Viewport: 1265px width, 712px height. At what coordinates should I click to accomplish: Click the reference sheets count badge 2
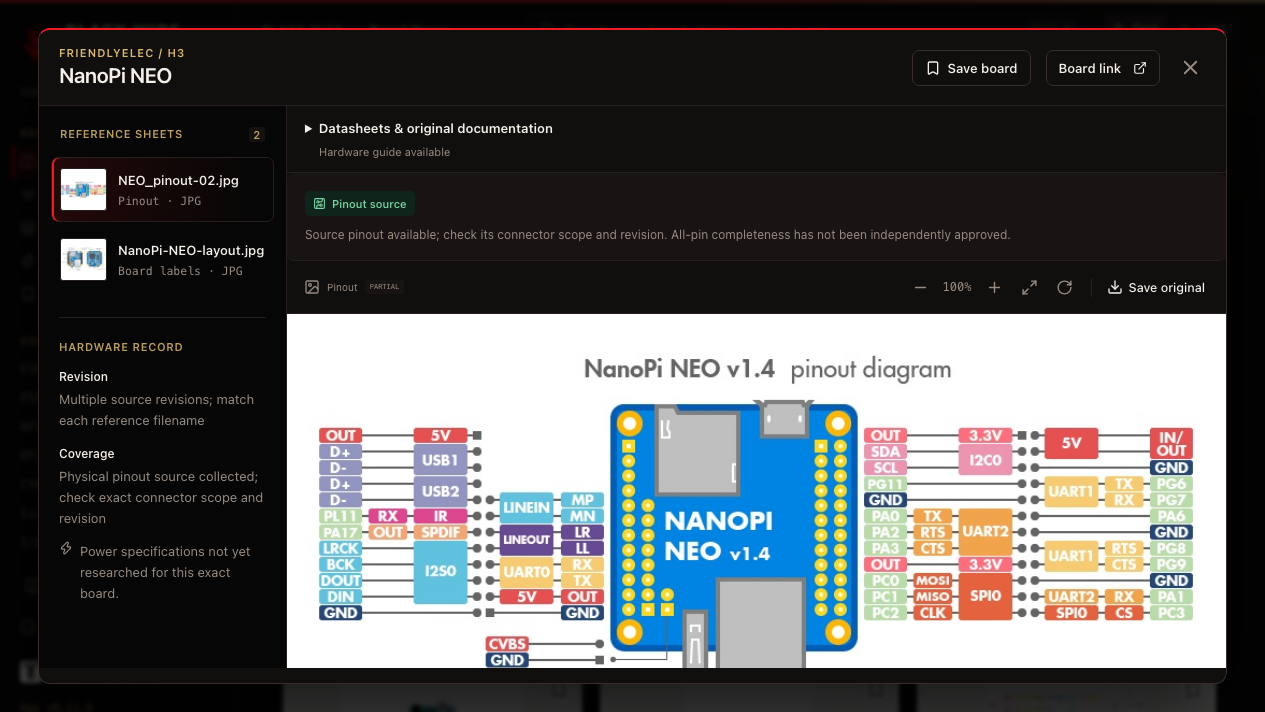click(257, 135)
